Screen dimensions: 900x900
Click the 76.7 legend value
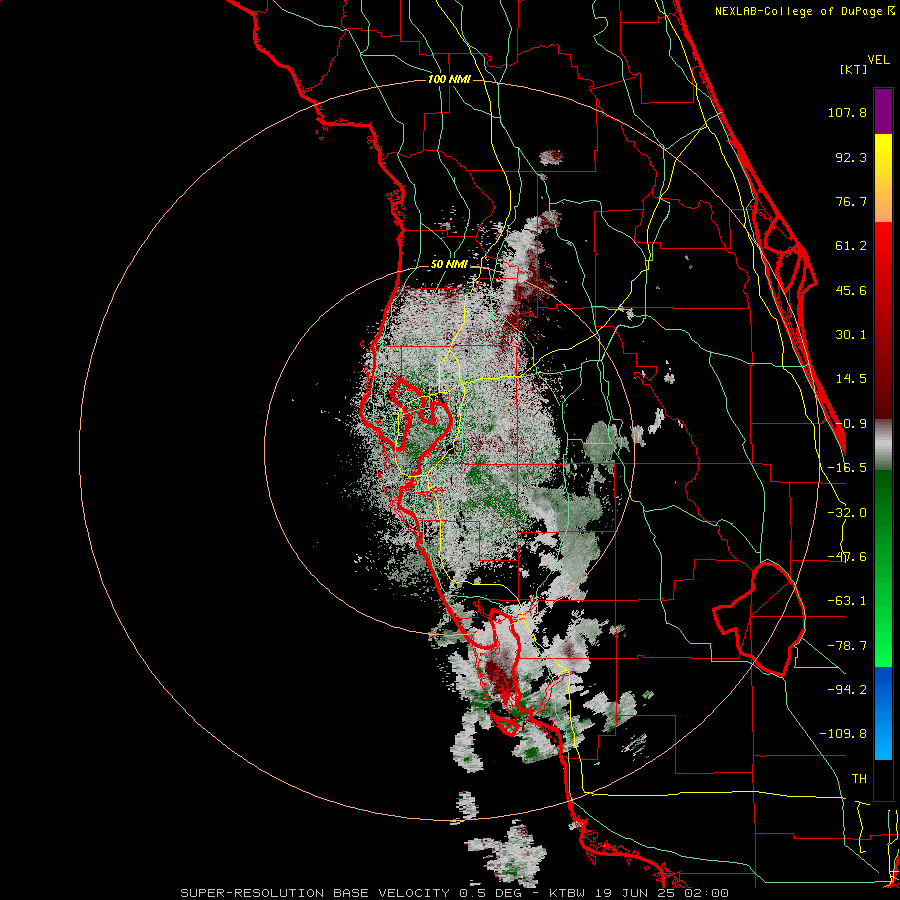coord(851,201)
